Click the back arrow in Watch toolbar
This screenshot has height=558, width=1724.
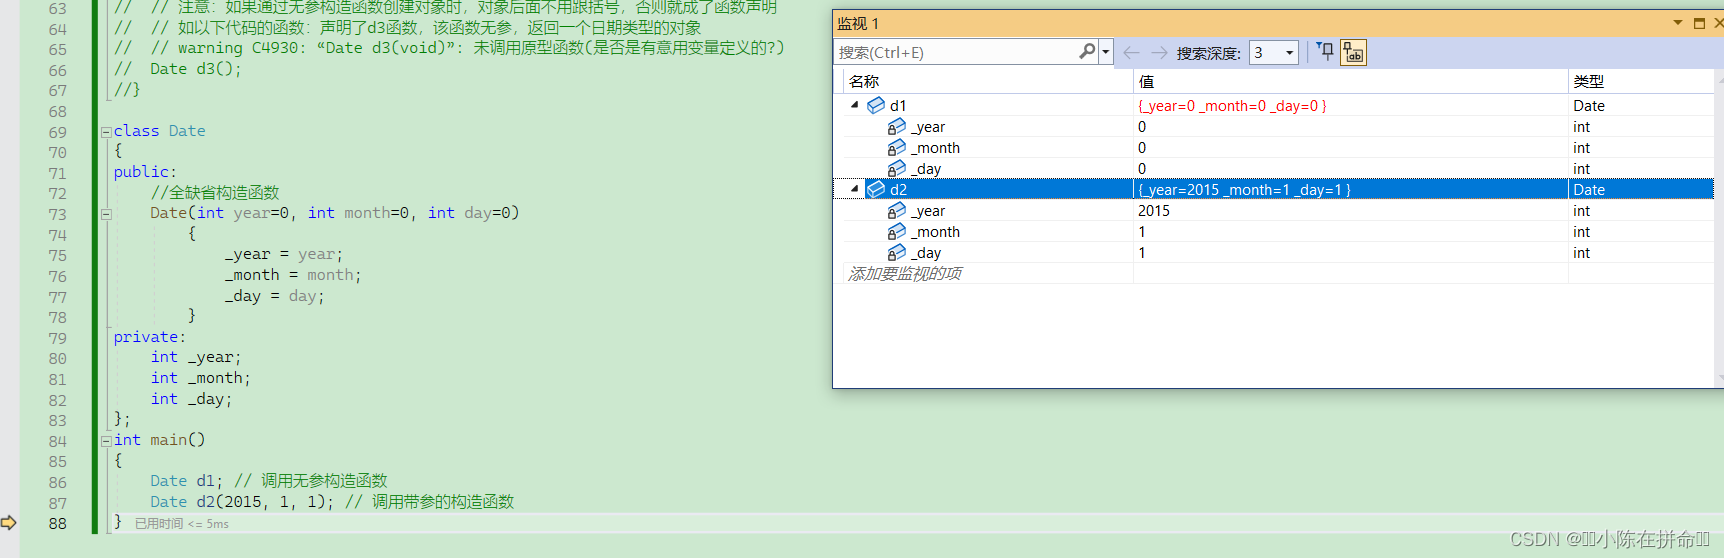pyautogui.click(x=1131, y=52)
